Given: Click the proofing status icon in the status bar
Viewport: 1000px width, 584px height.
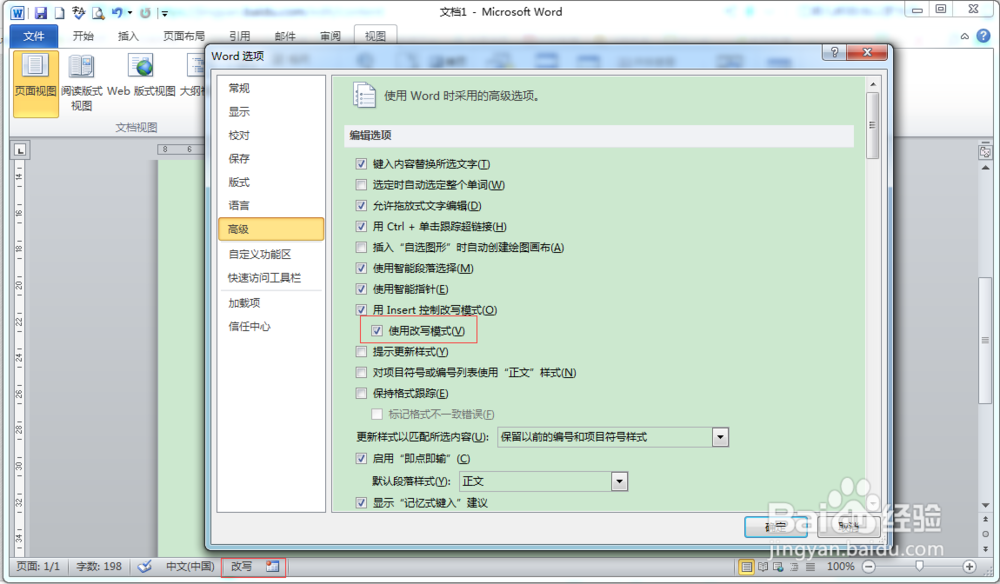Looking at the screenshot, I should (144, 566).
